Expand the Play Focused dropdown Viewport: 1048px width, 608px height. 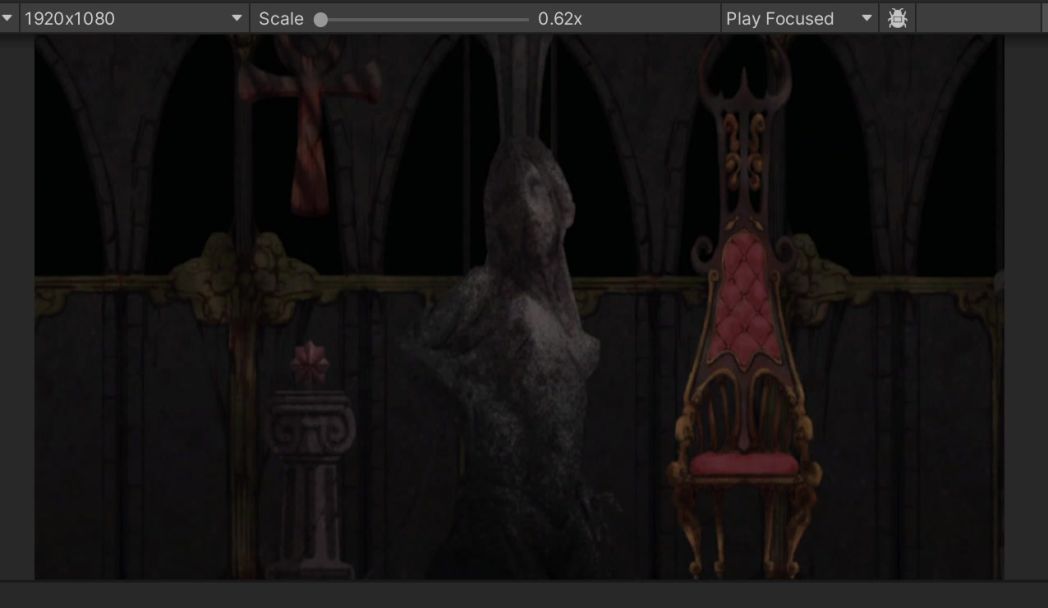(799, 19)
